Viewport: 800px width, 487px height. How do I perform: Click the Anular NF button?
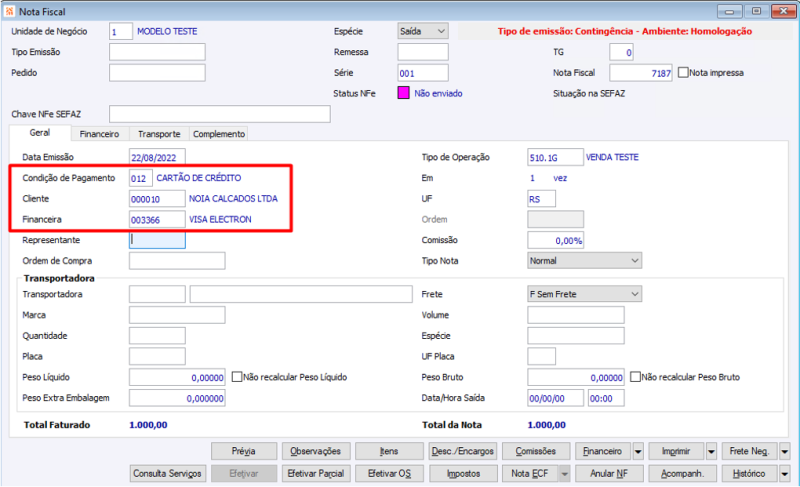point(609,473)
